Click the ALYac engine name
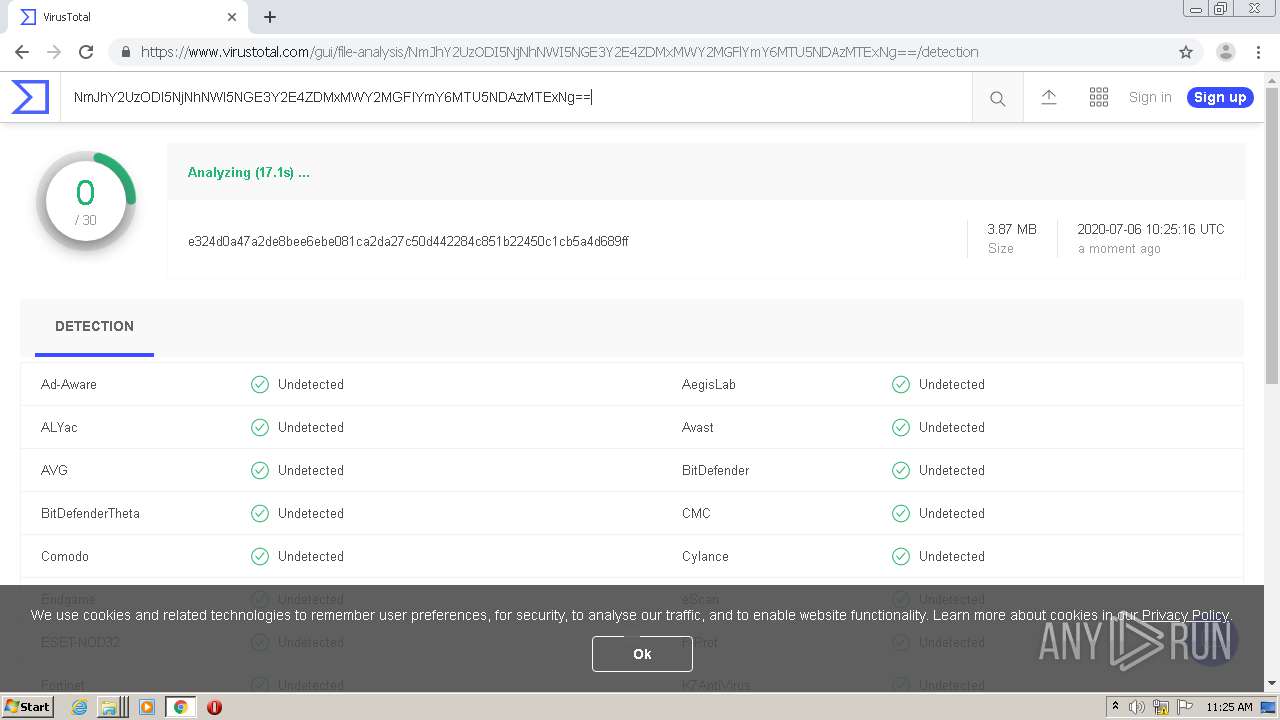The width and height of the screenshot is (1280, 720). click(59, 427)
